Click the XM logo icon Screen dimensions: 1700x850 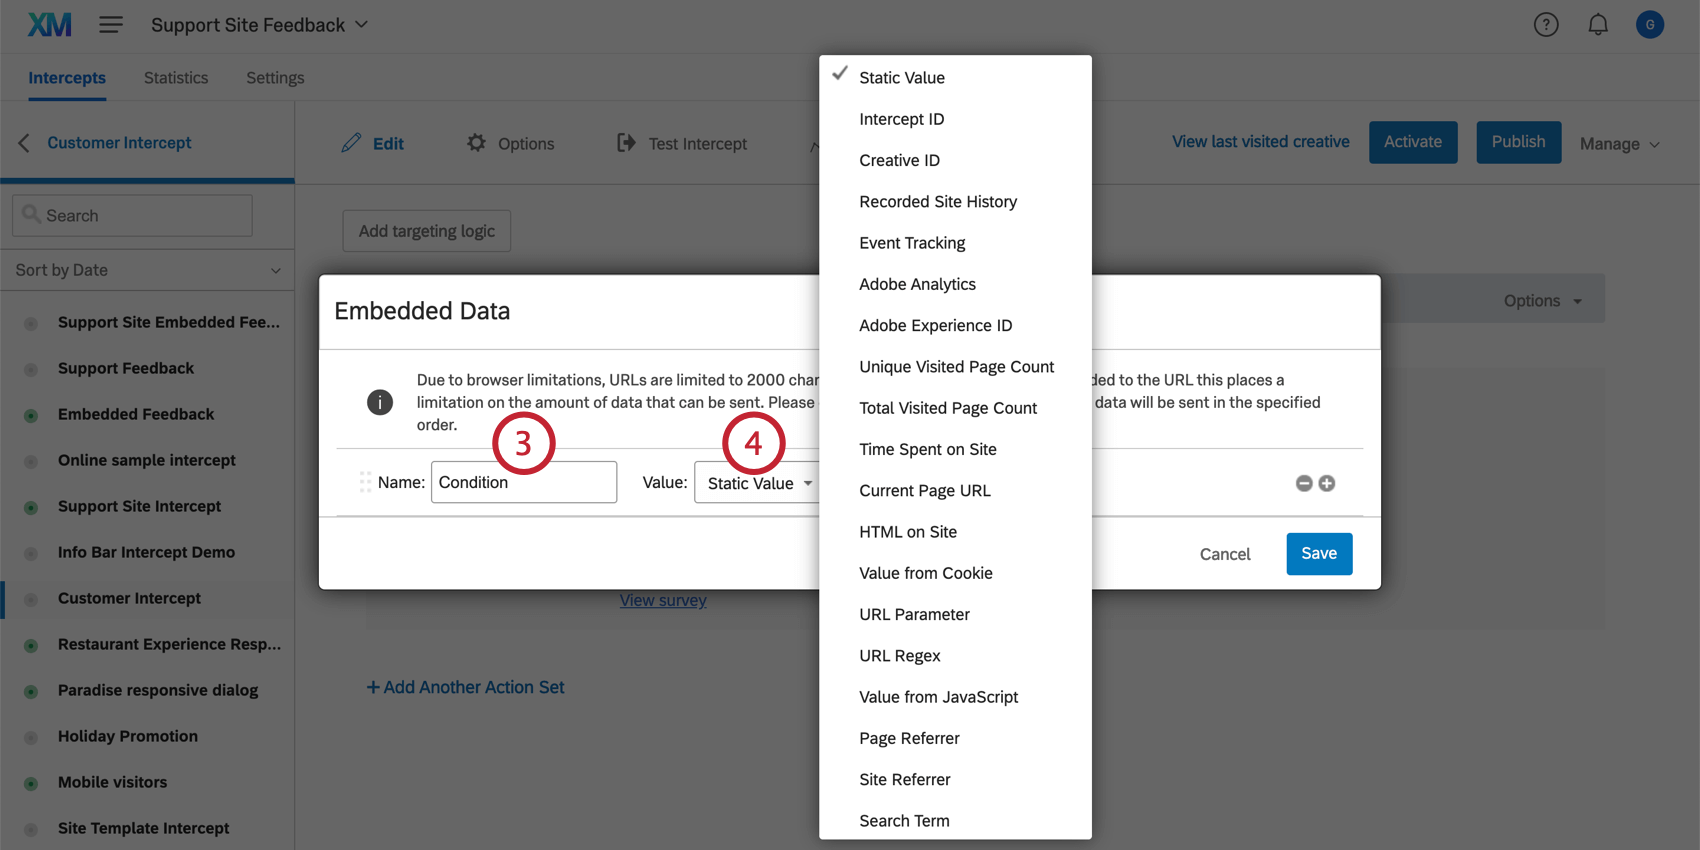[50, 25]
